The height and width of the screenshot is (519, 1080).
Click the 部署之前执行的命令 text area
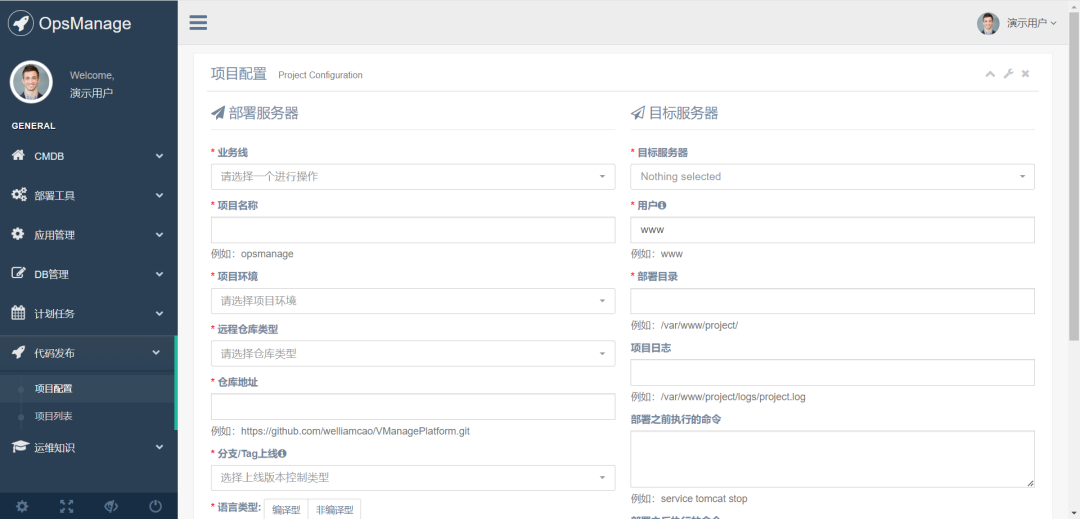(832, 459)
